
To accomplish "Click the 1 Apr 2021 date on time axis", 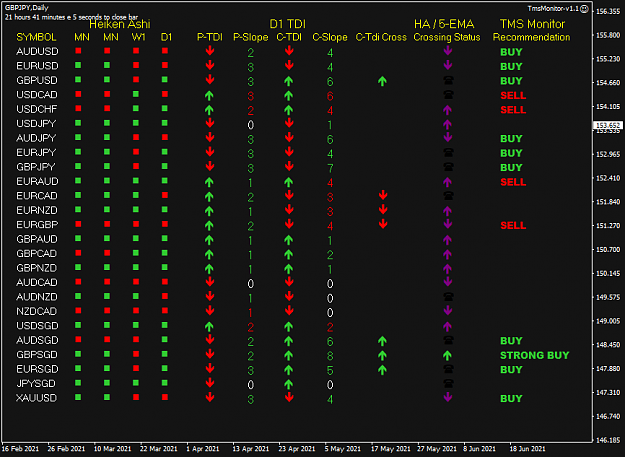I will coord(202,449).
